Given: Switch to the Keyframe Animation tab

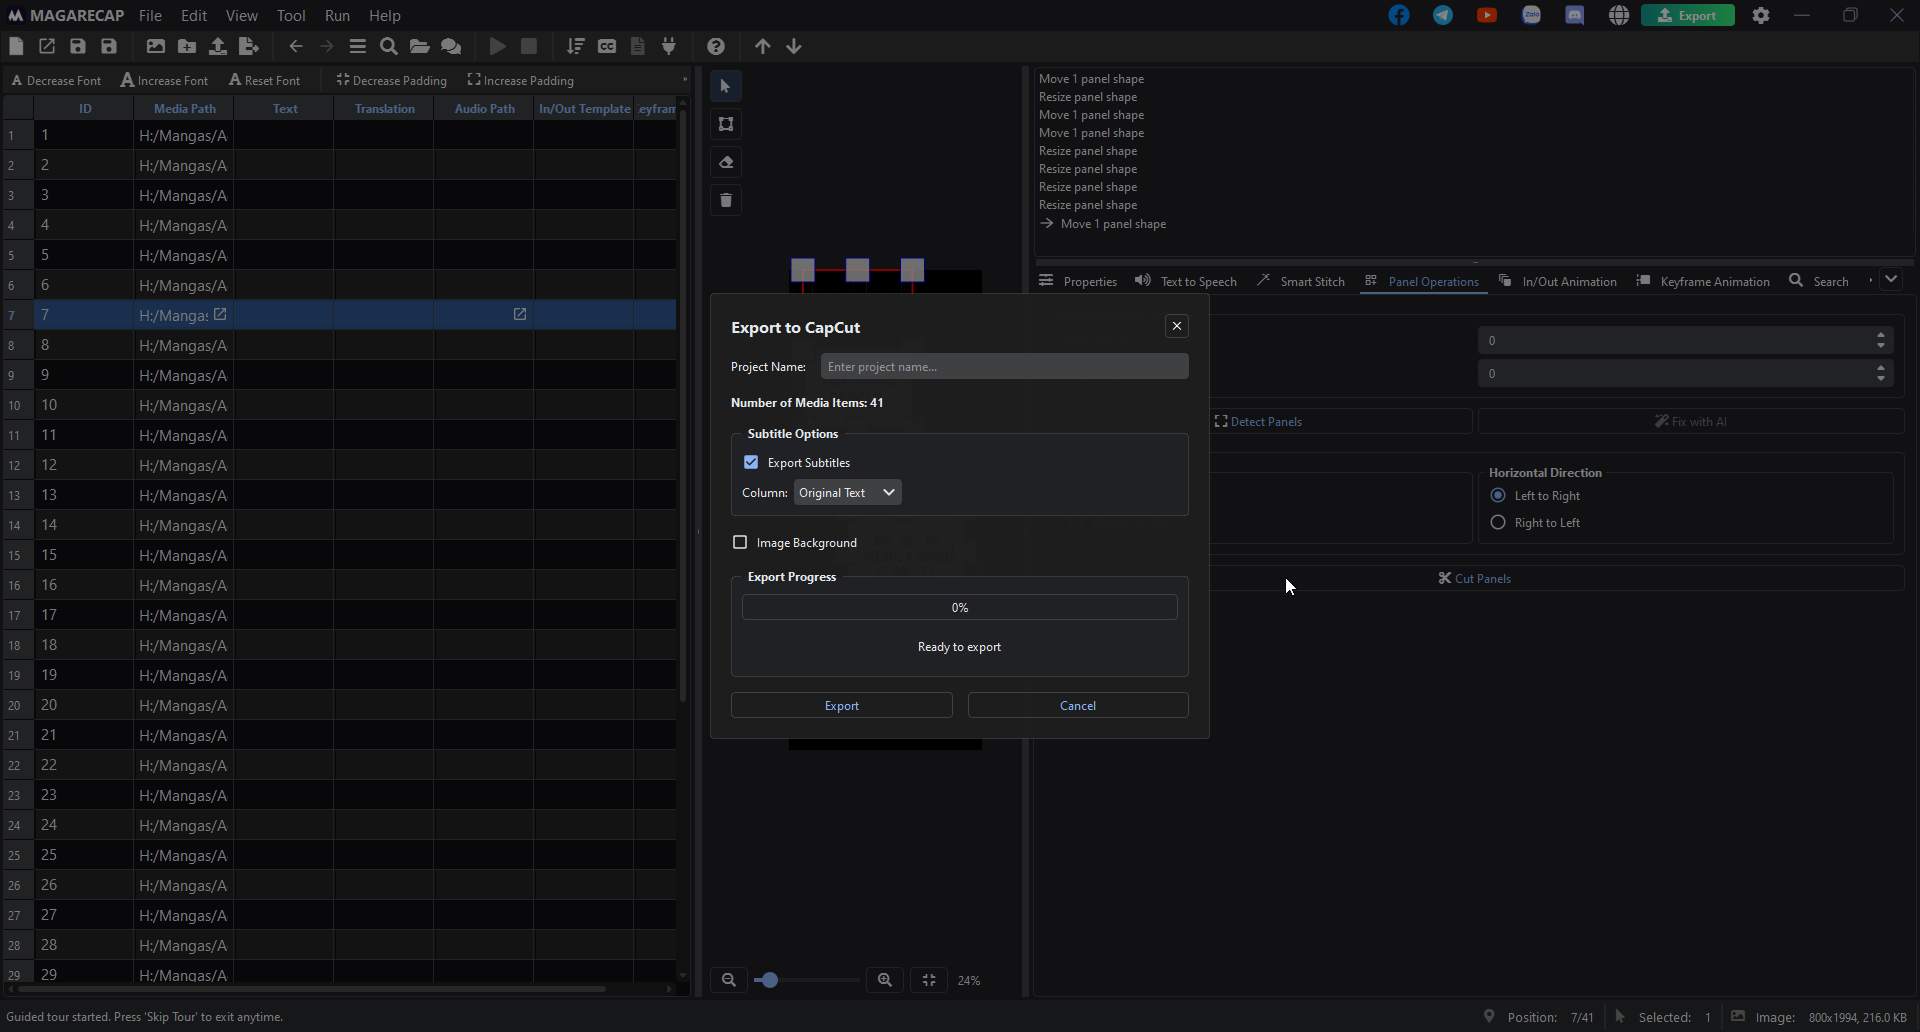Looking at the screenshot, I should [x=1703, y=281].
